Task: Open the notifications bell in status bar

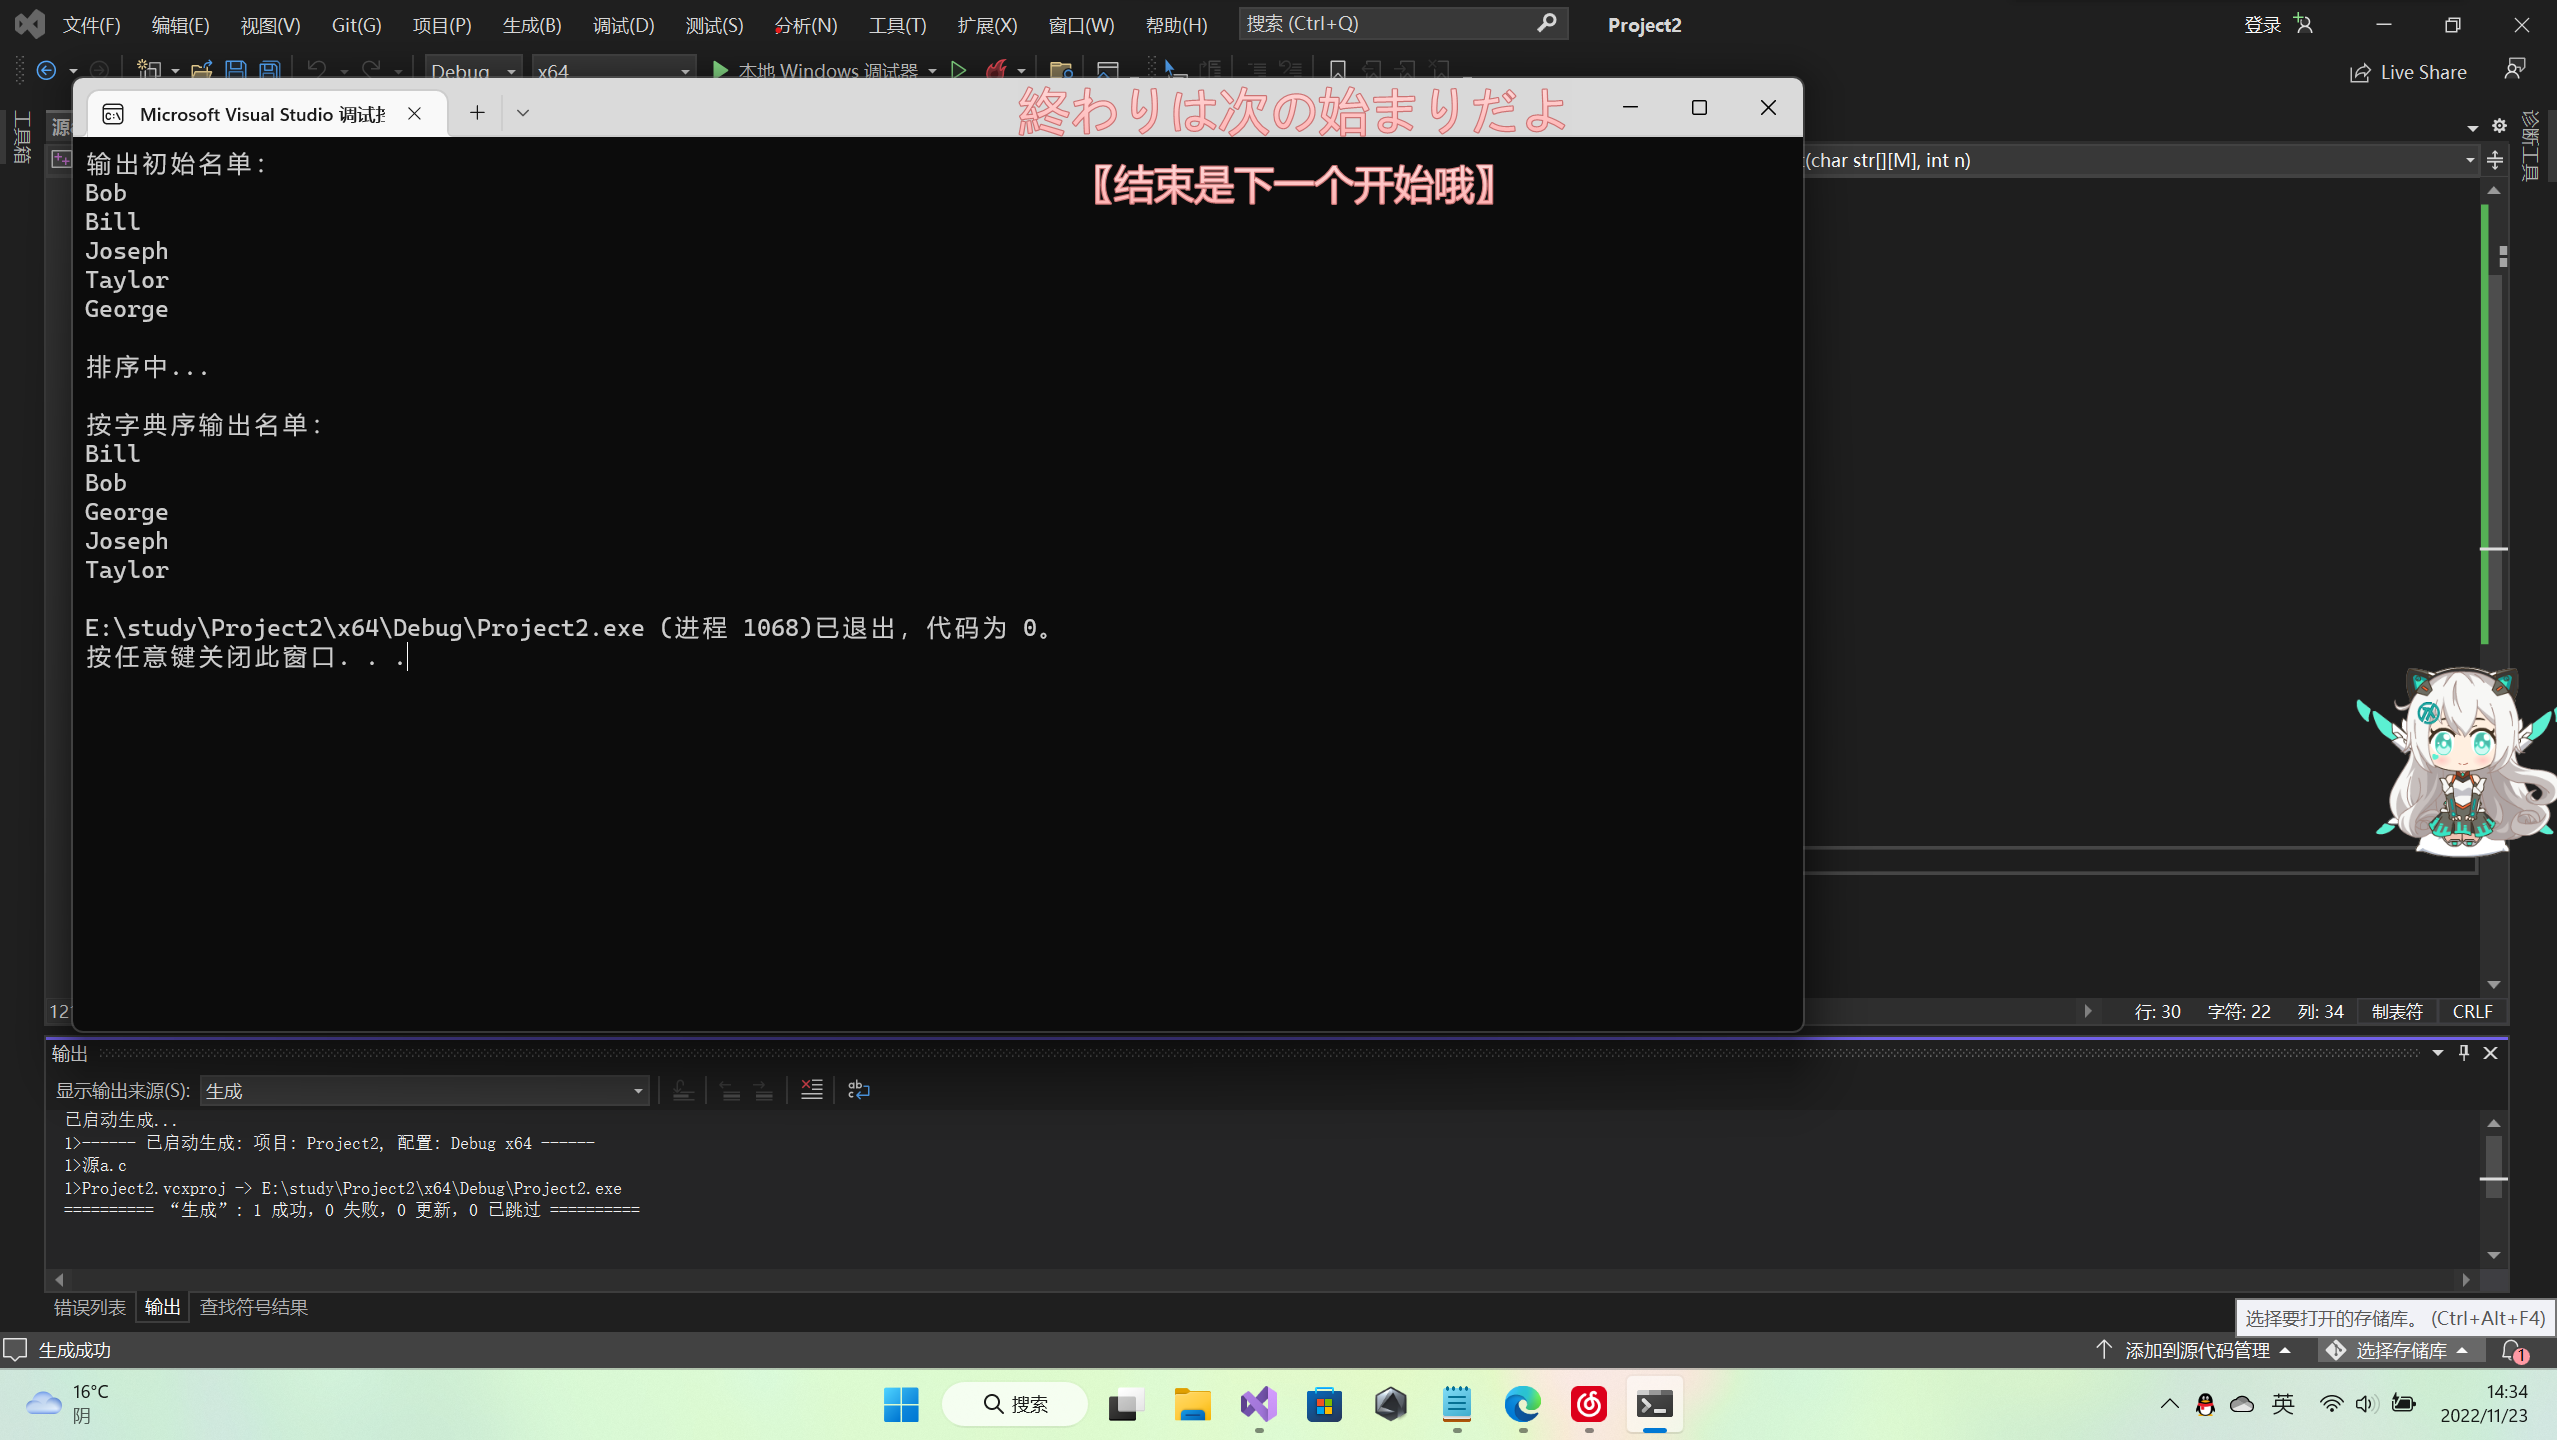Action: [x=2512, y=1350]
